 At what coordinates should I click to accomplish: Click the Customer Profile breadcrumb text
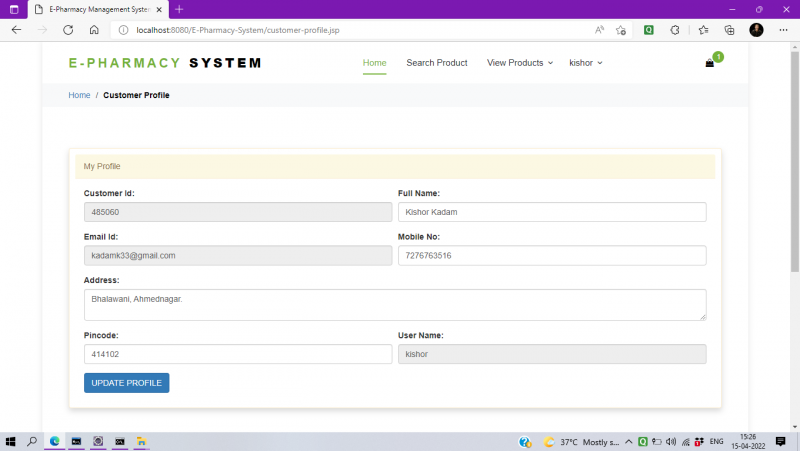point(136,95)
